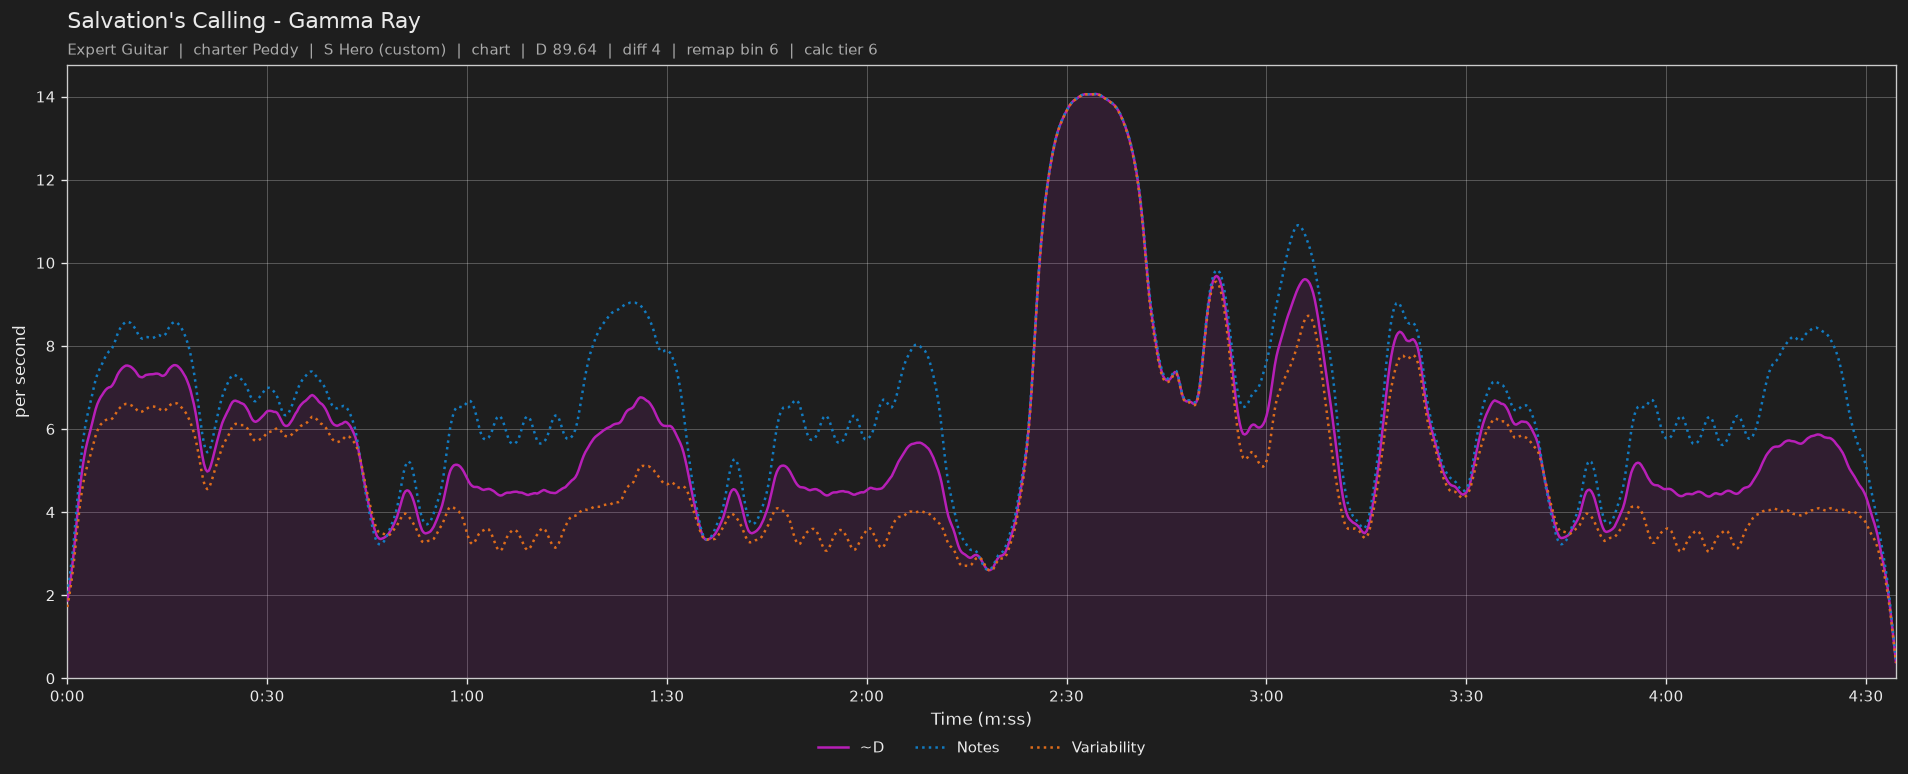This screenshot has width=1908, height=774.
Task: Click the 'per second' y-axis label
Action: (x=20, y=372)
